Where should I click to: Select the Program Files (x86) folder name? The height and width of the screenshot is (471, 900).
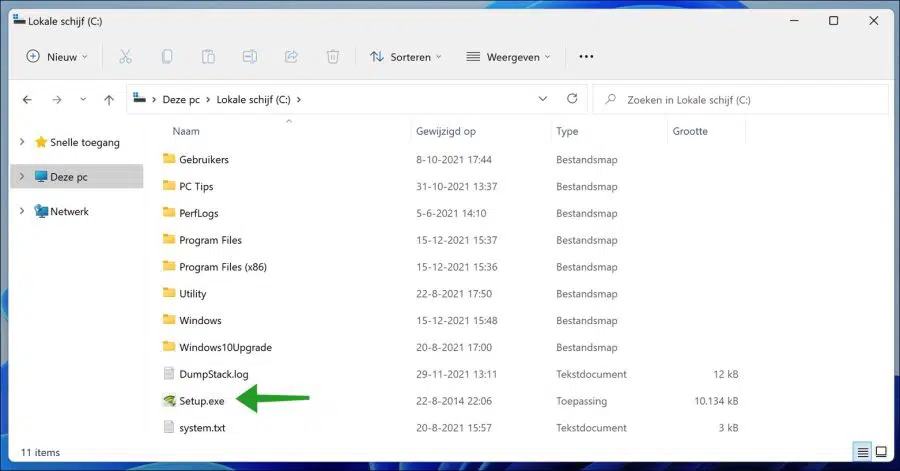(x=223, y=267)
